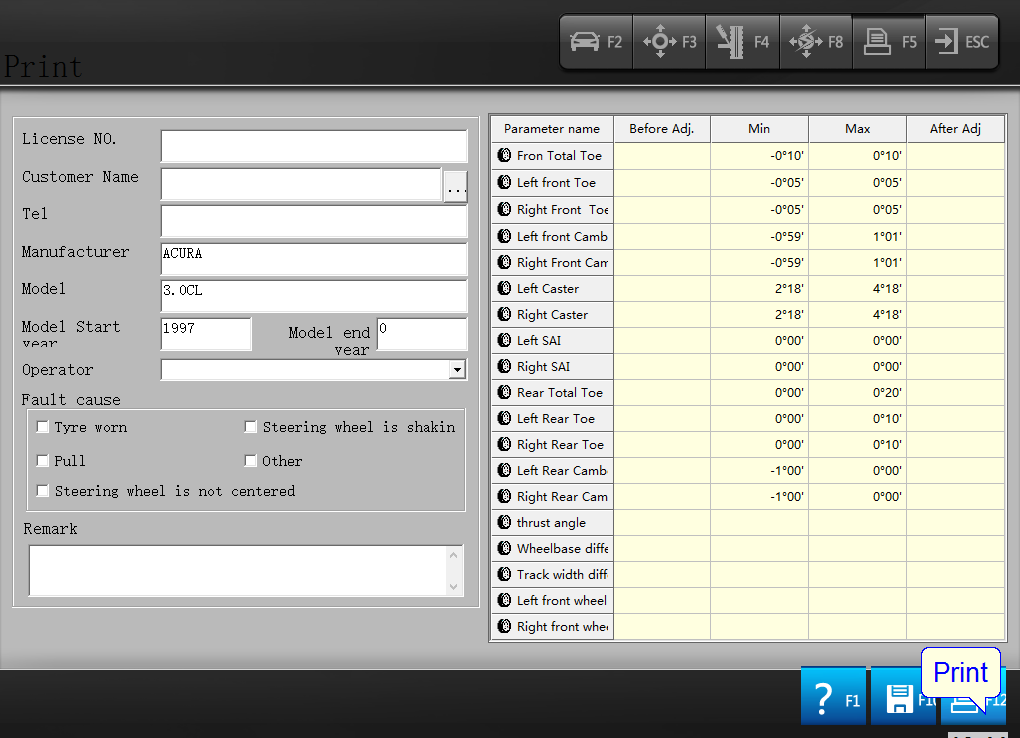Screen dimensions: 1020x738
Task: Check the Pull fault cause box
Action: point(43,461)
